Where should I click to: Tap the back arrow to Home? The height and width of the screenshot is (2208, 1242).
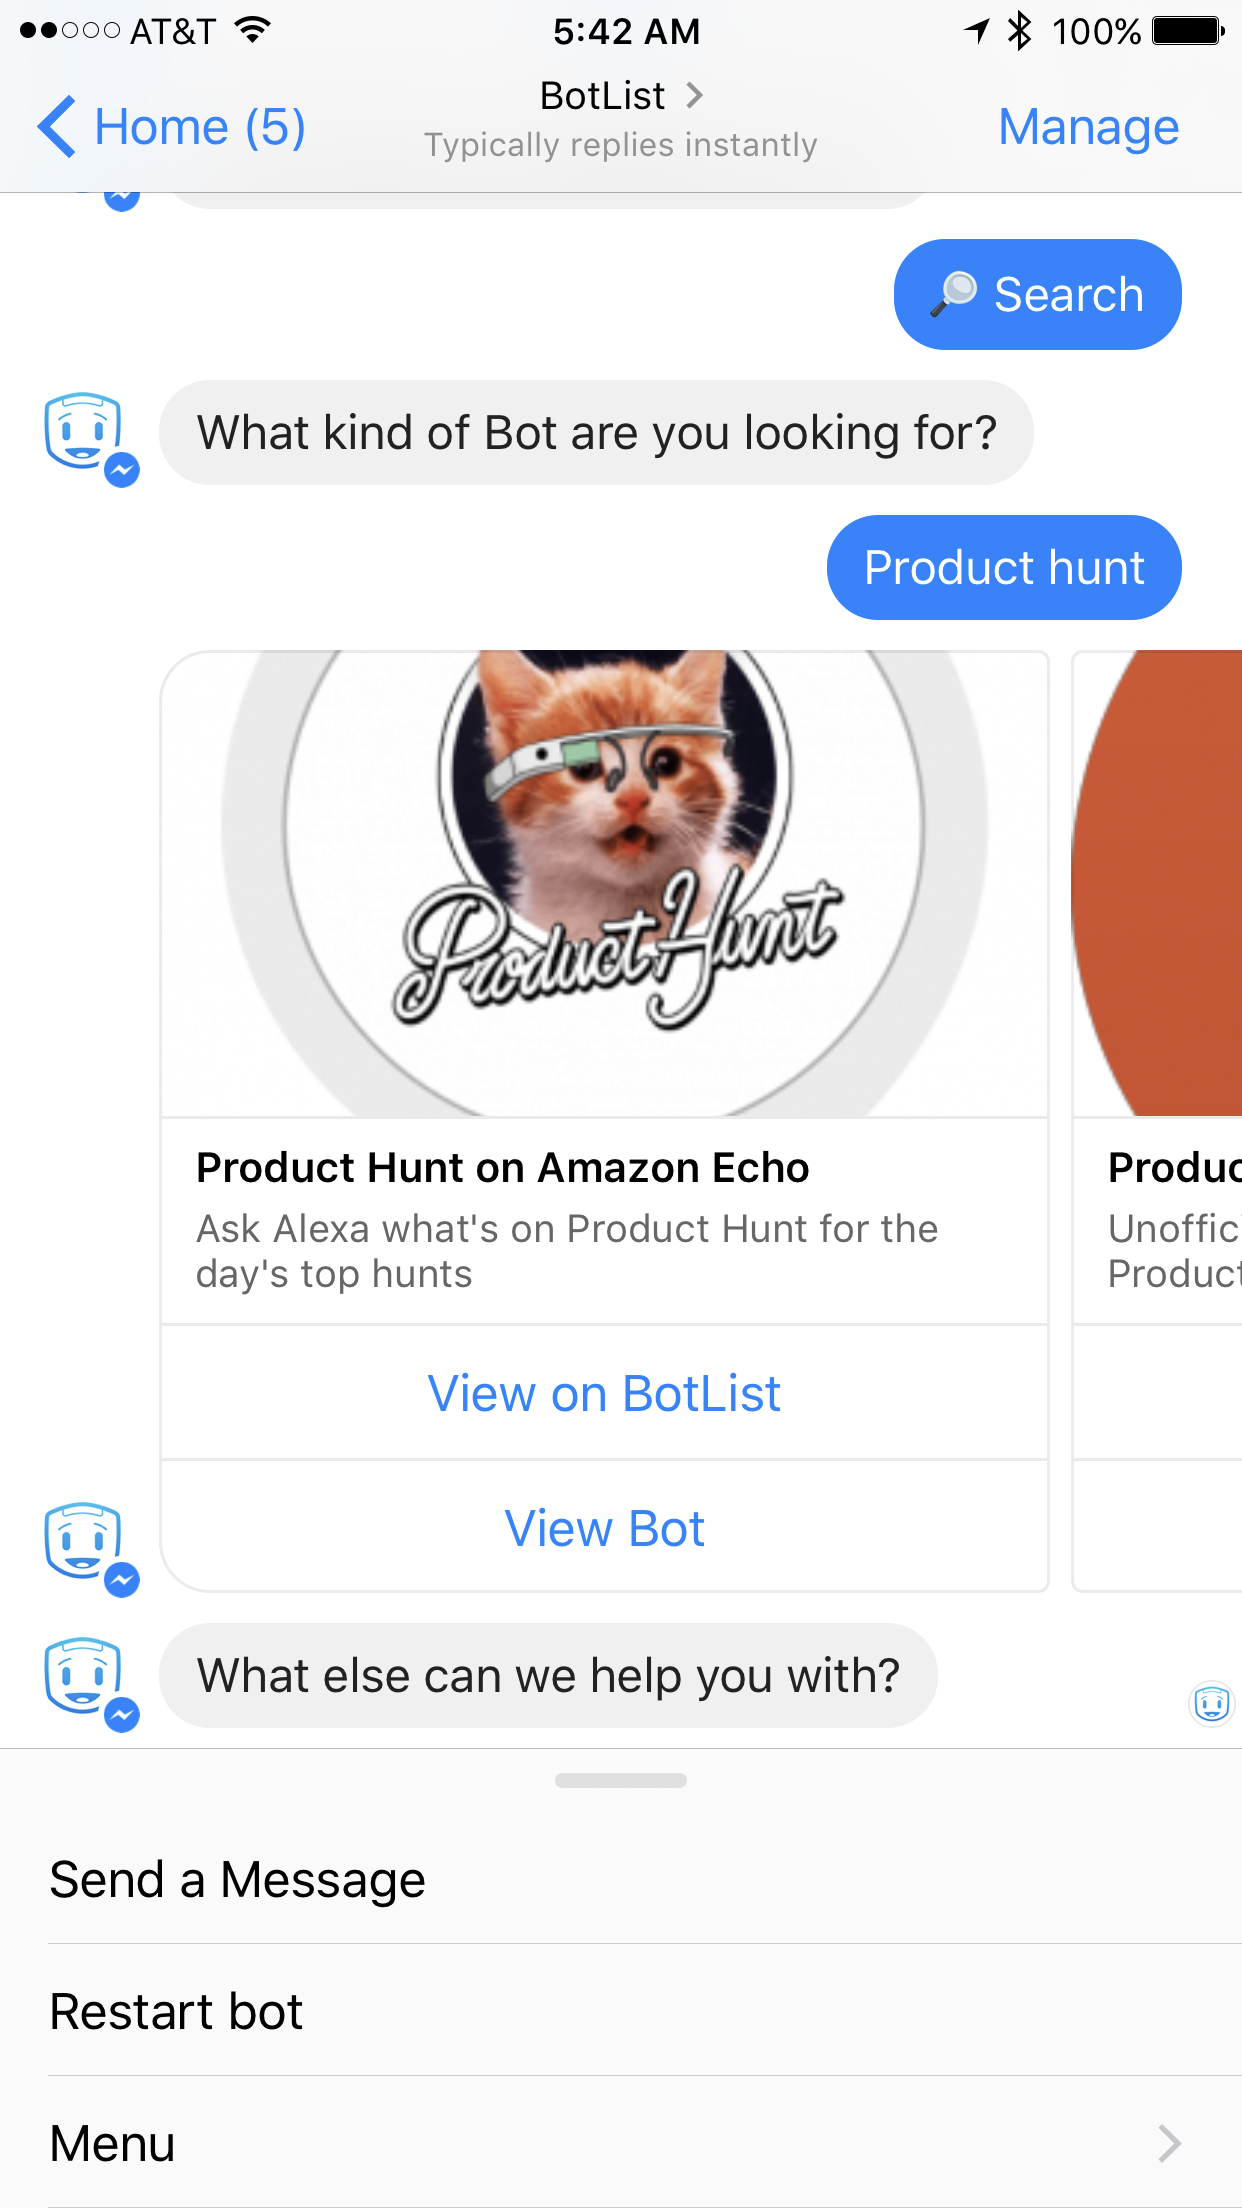(57, 127)
